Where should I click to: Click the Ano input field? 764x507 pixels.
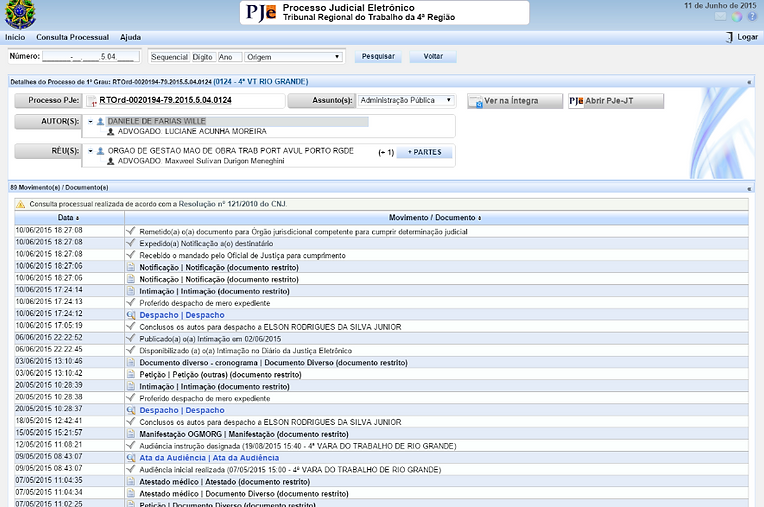coord(230,57)
